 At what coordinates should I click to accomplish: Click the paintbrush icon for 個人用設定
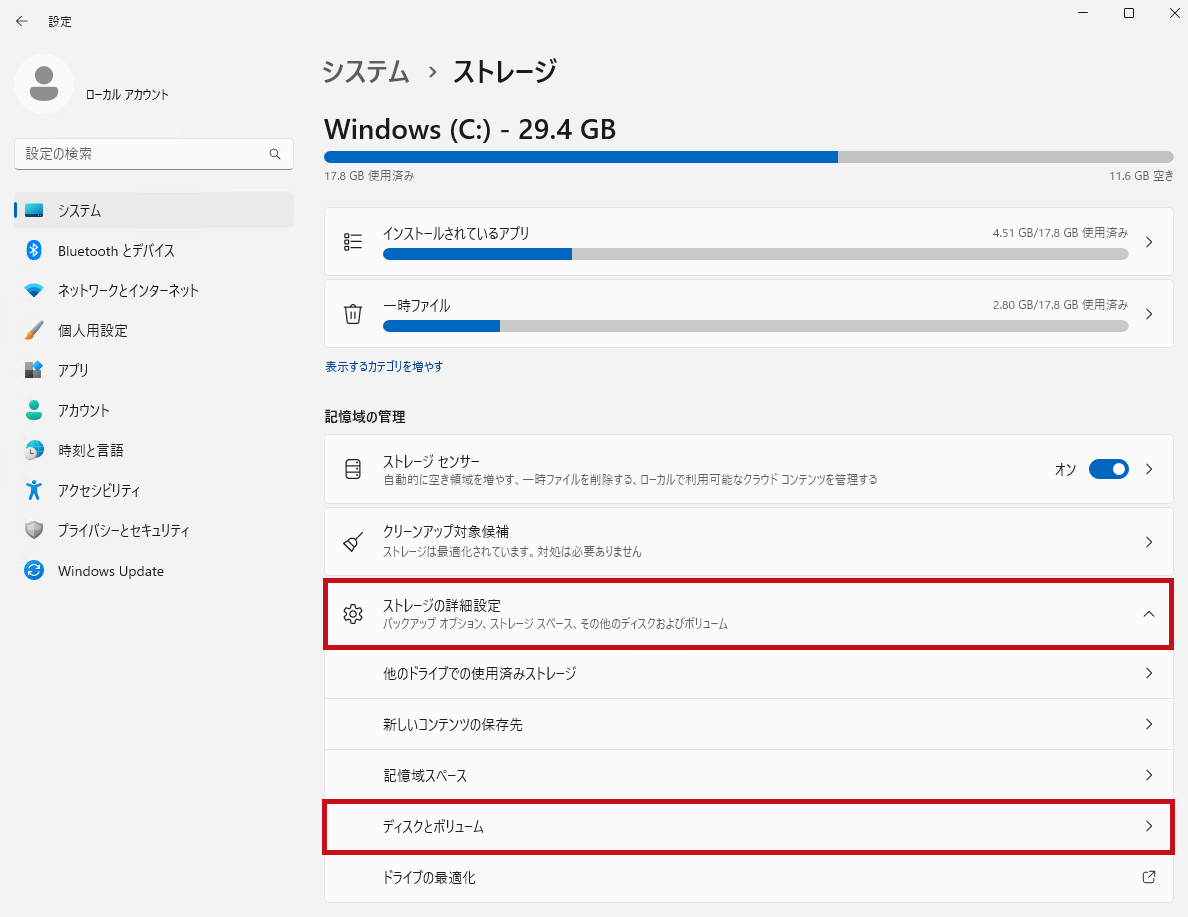(x=34, y=330)
